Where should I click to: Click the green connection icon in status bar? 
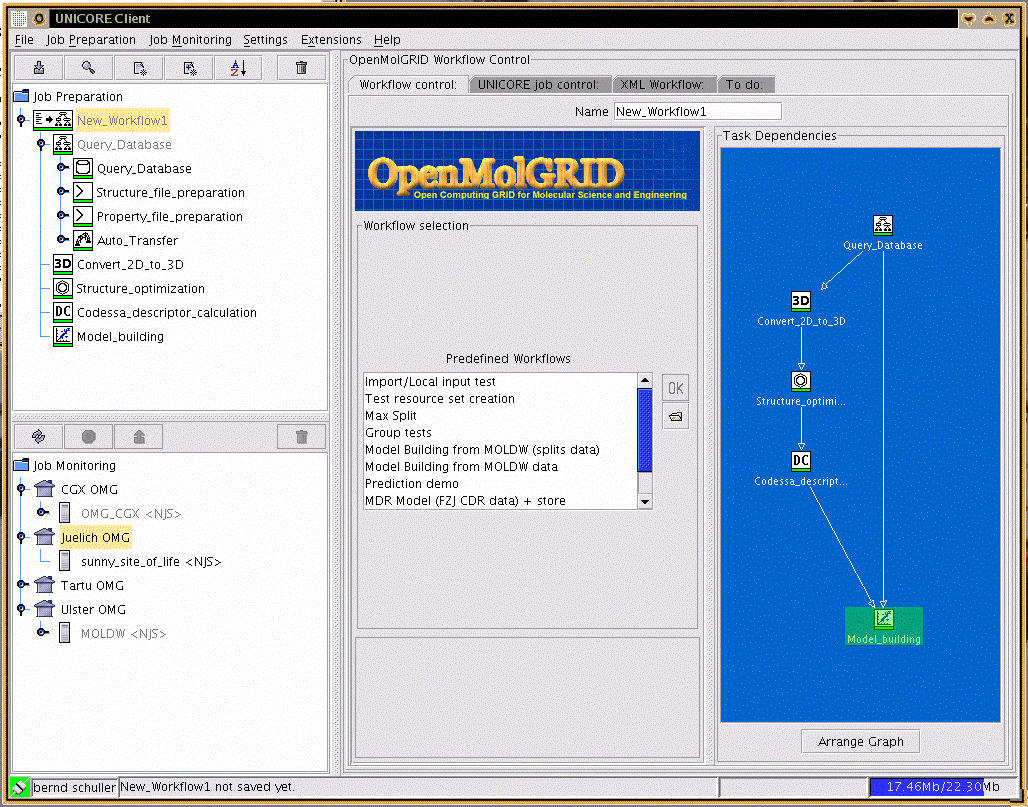pyautogui.click(x=20, y=787)
